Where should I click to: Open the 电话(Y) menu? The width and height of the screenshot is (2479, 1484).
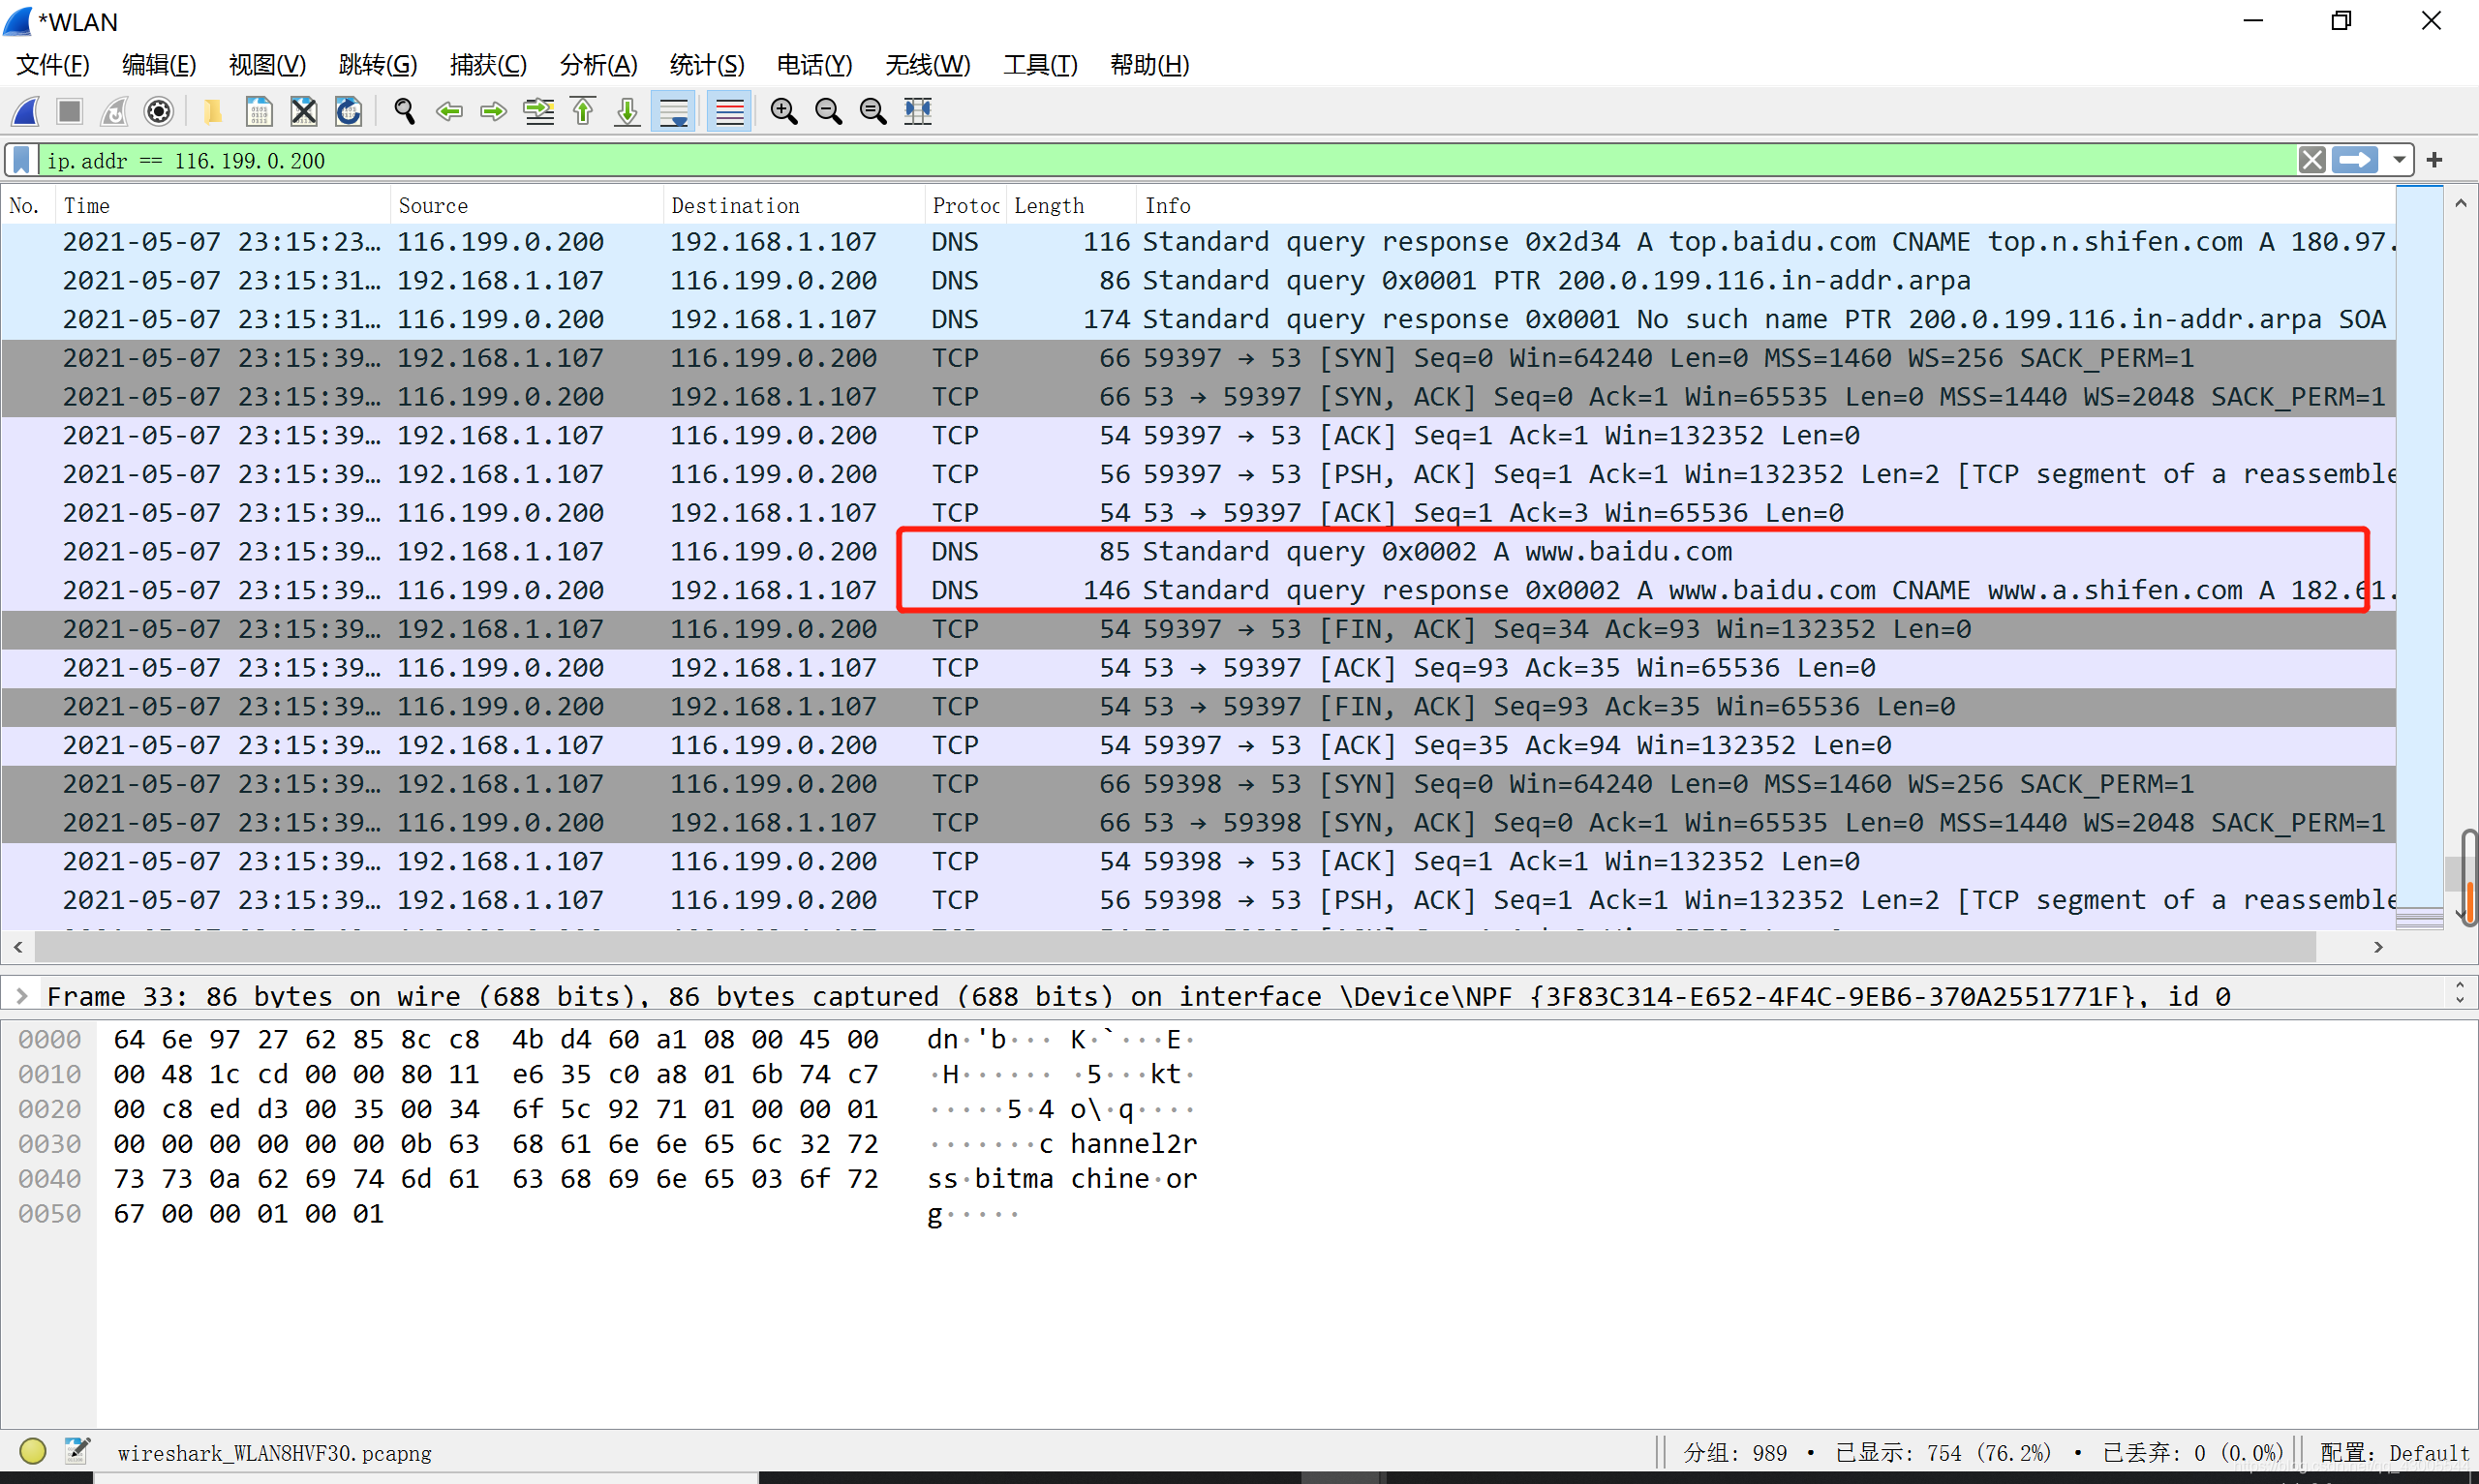(x=814, y=65)
